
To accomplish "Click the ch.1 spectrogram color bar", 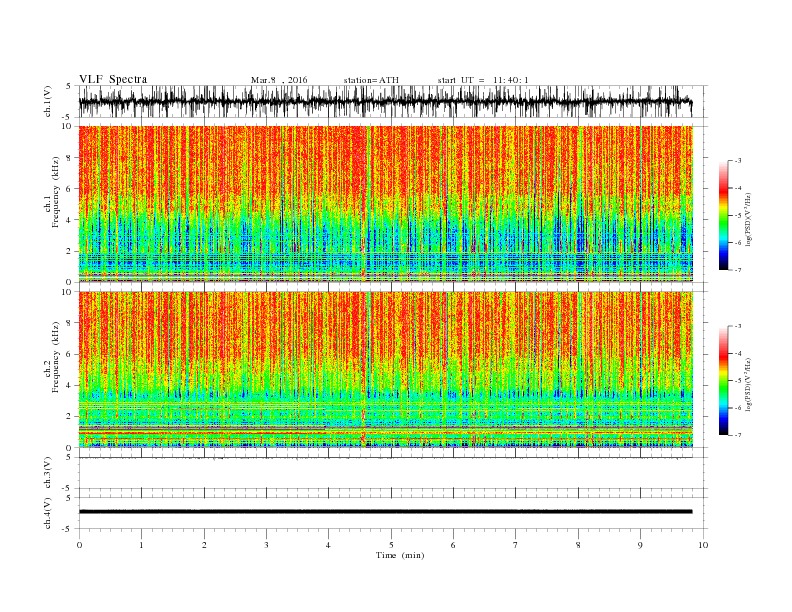I will [723, 216].
